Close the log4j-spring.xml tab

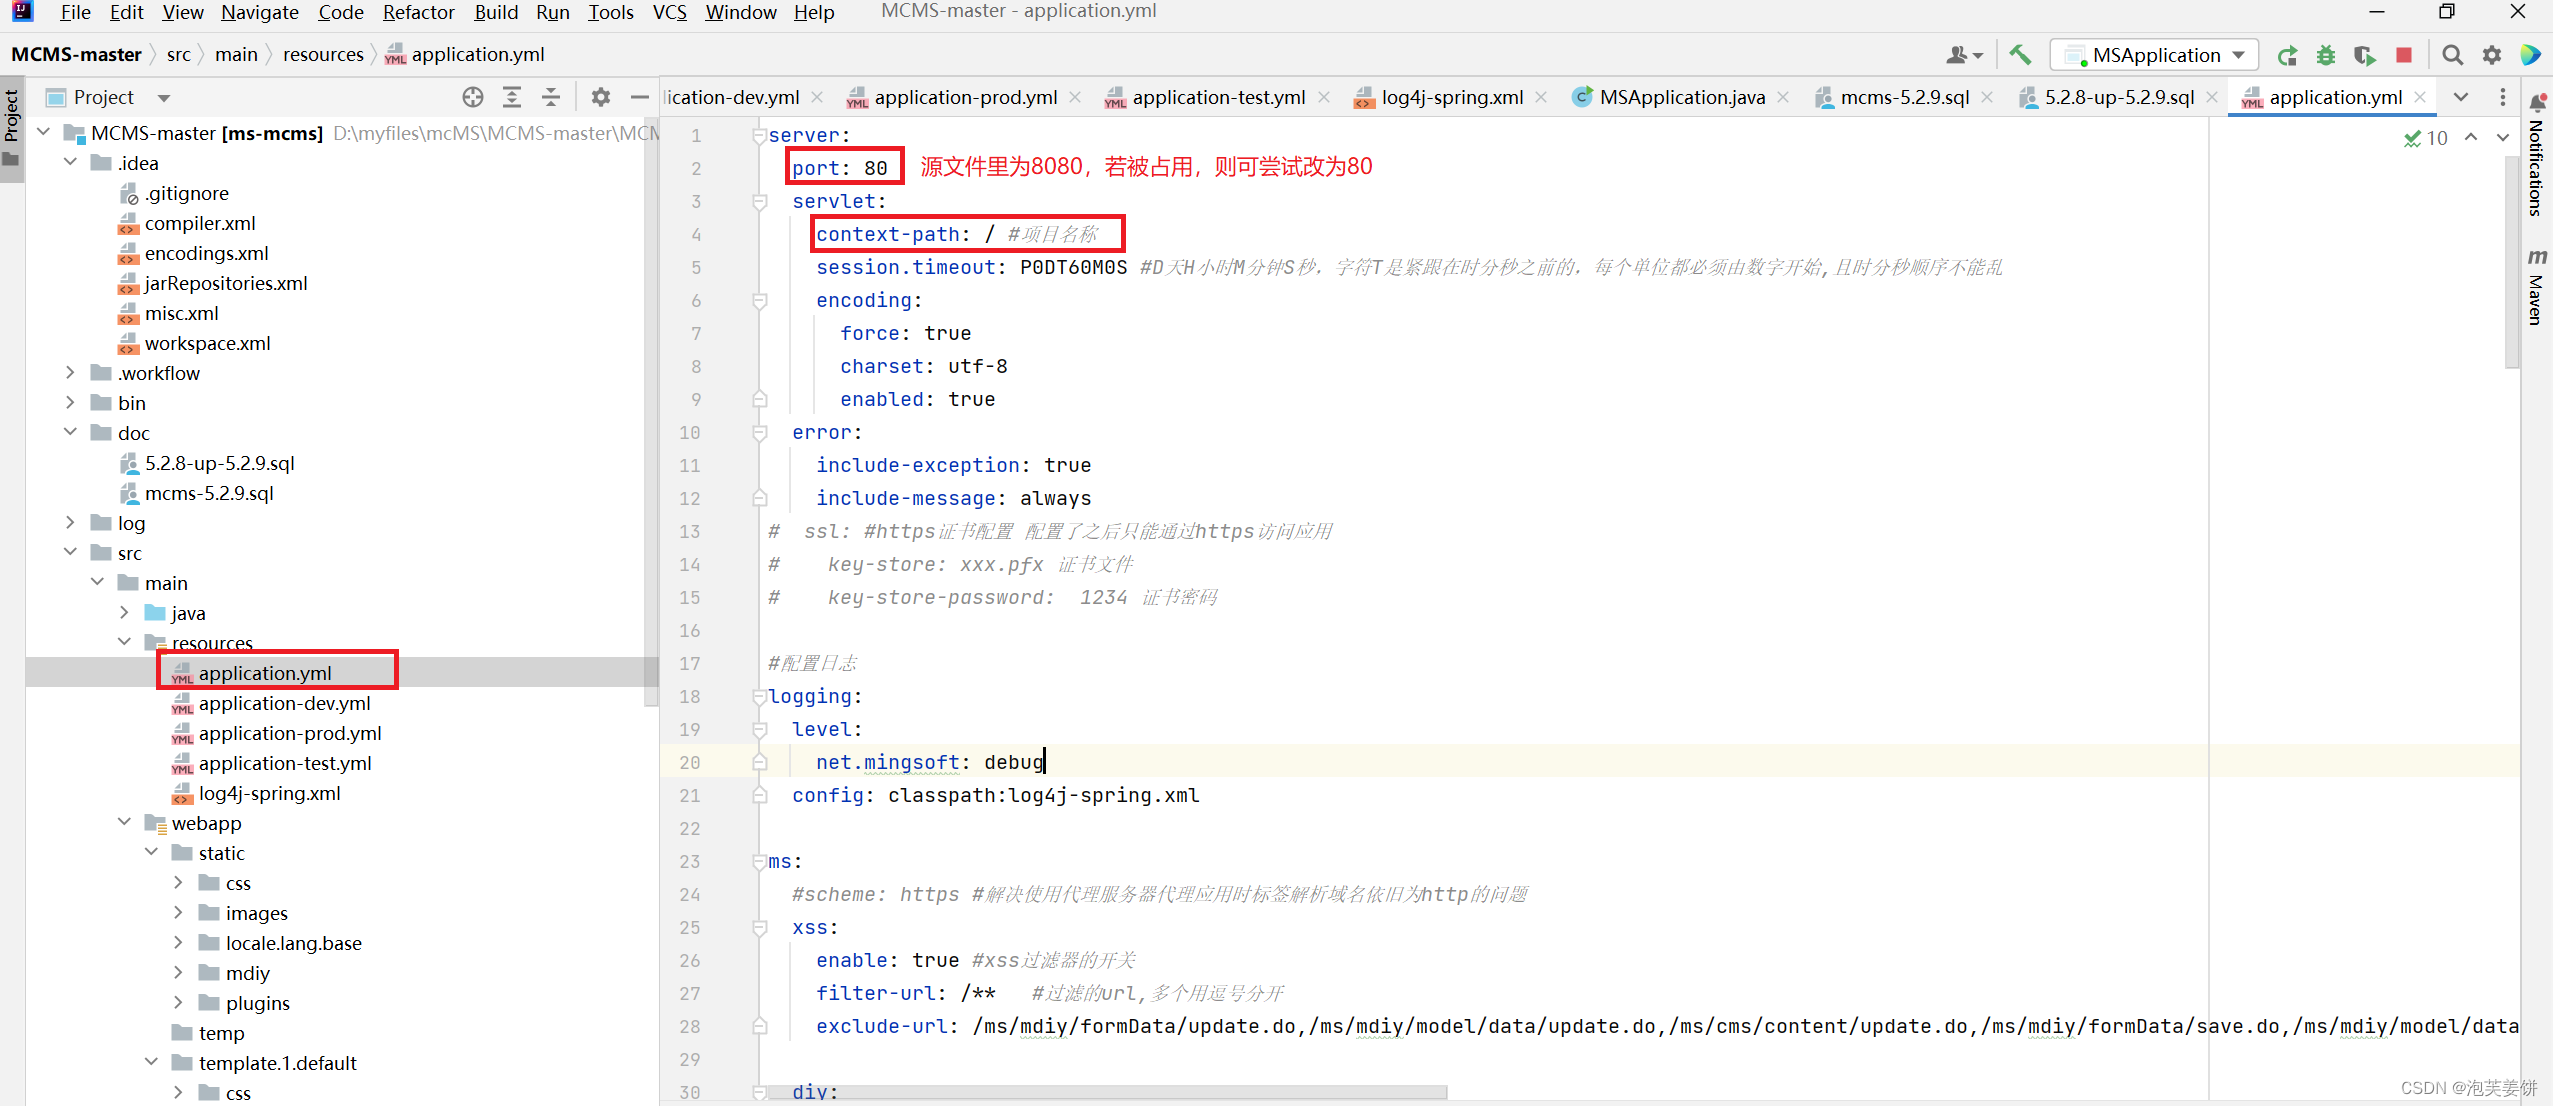pos(1540,97)
